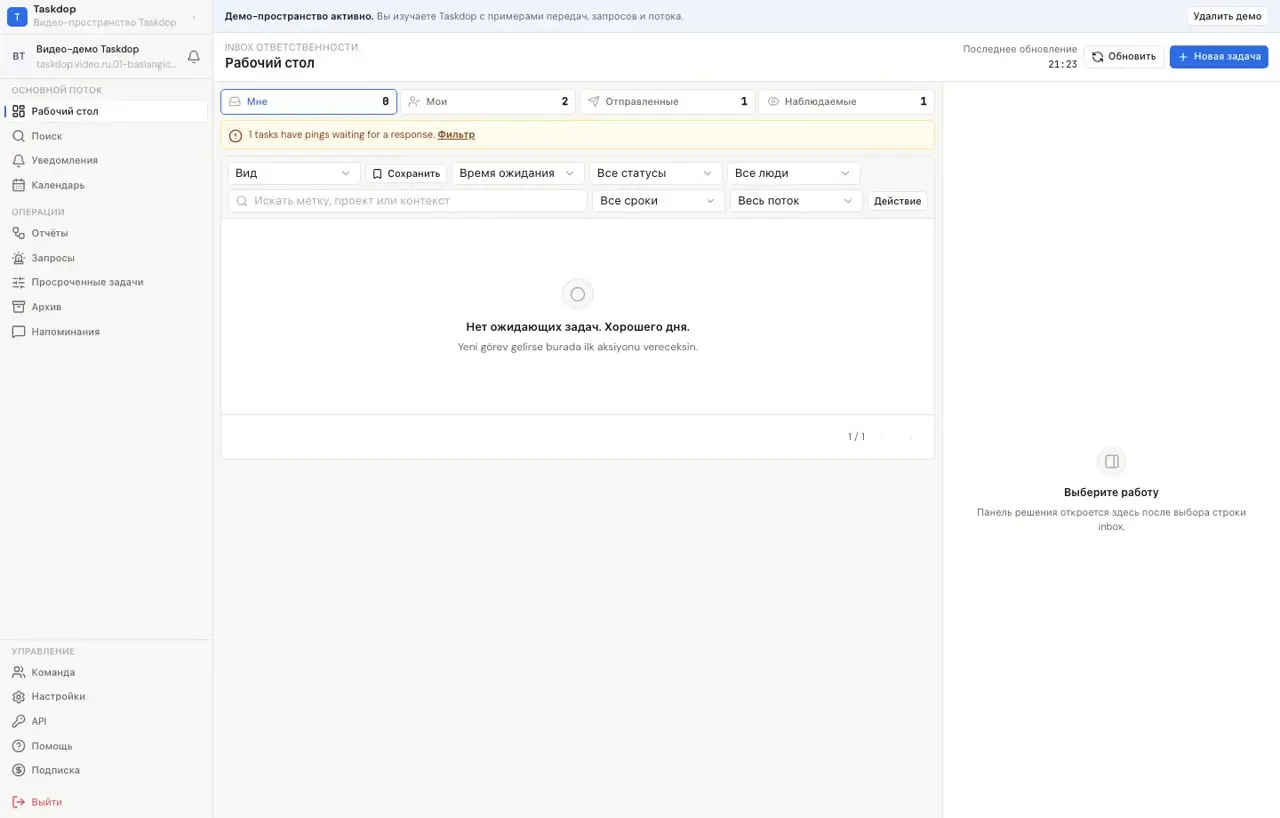Viewport: 1280px width, 818px height.
Task: Open Подписка in the sidebar
Action: click(x=106, y=770)
